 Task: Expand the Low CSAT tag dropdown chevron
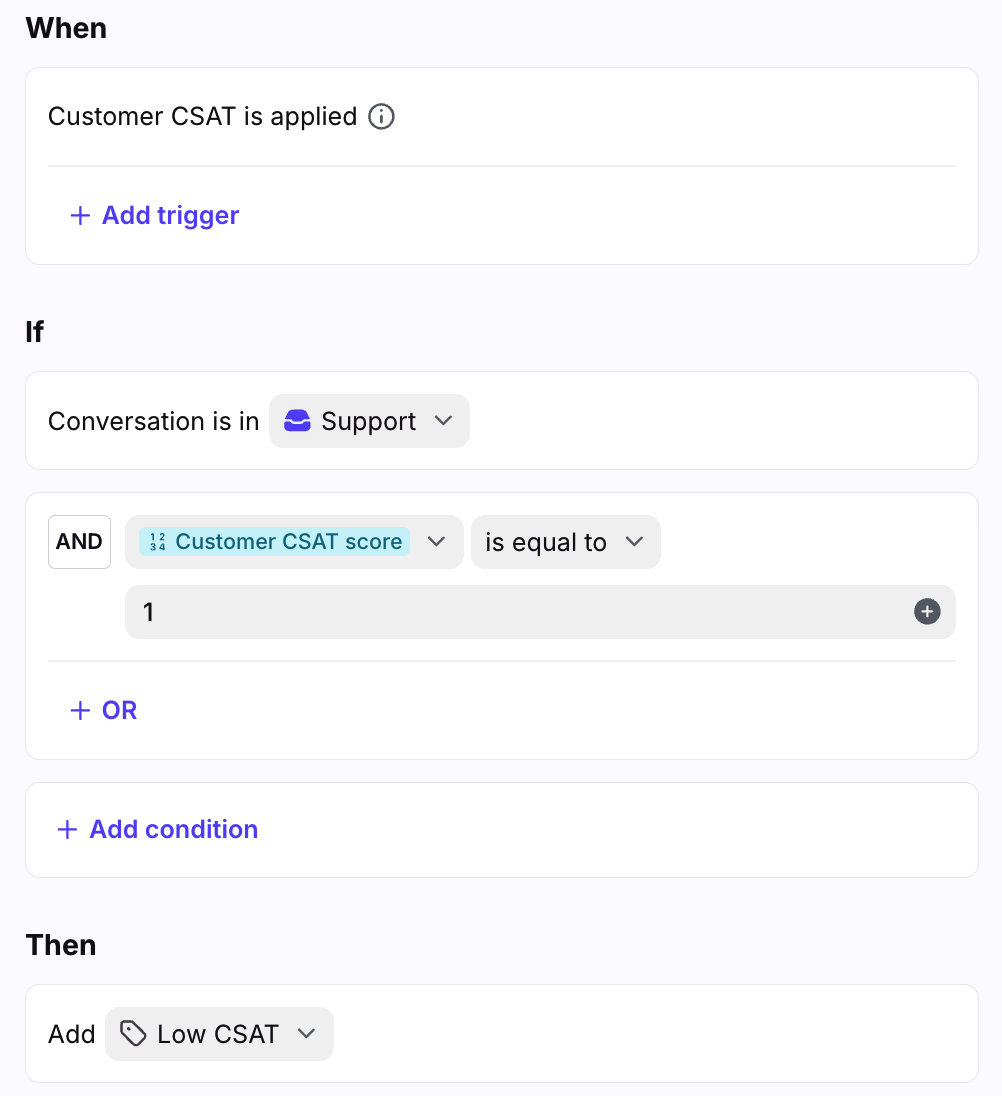(x=306, y=1034)
